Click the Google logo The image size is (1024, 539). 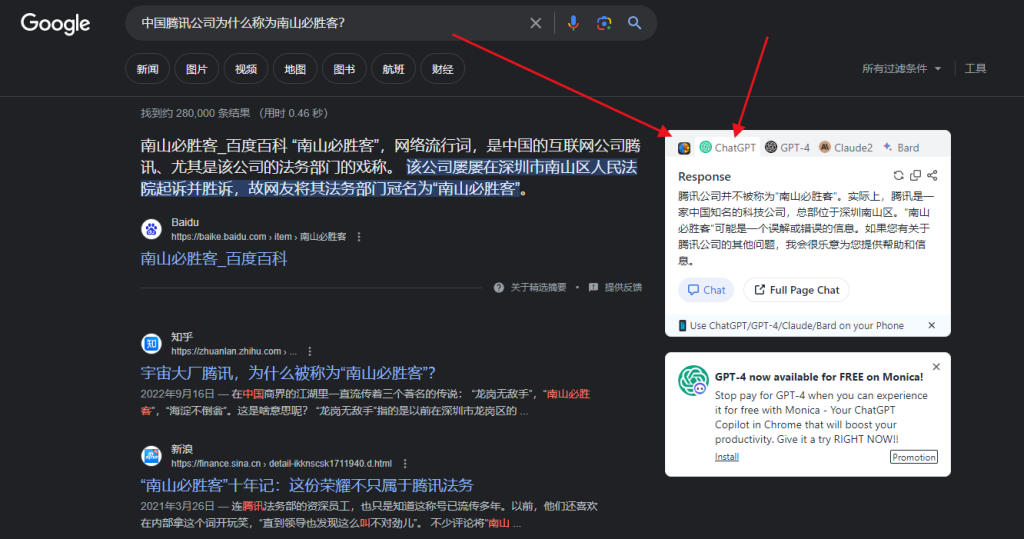tap(56, 24)
